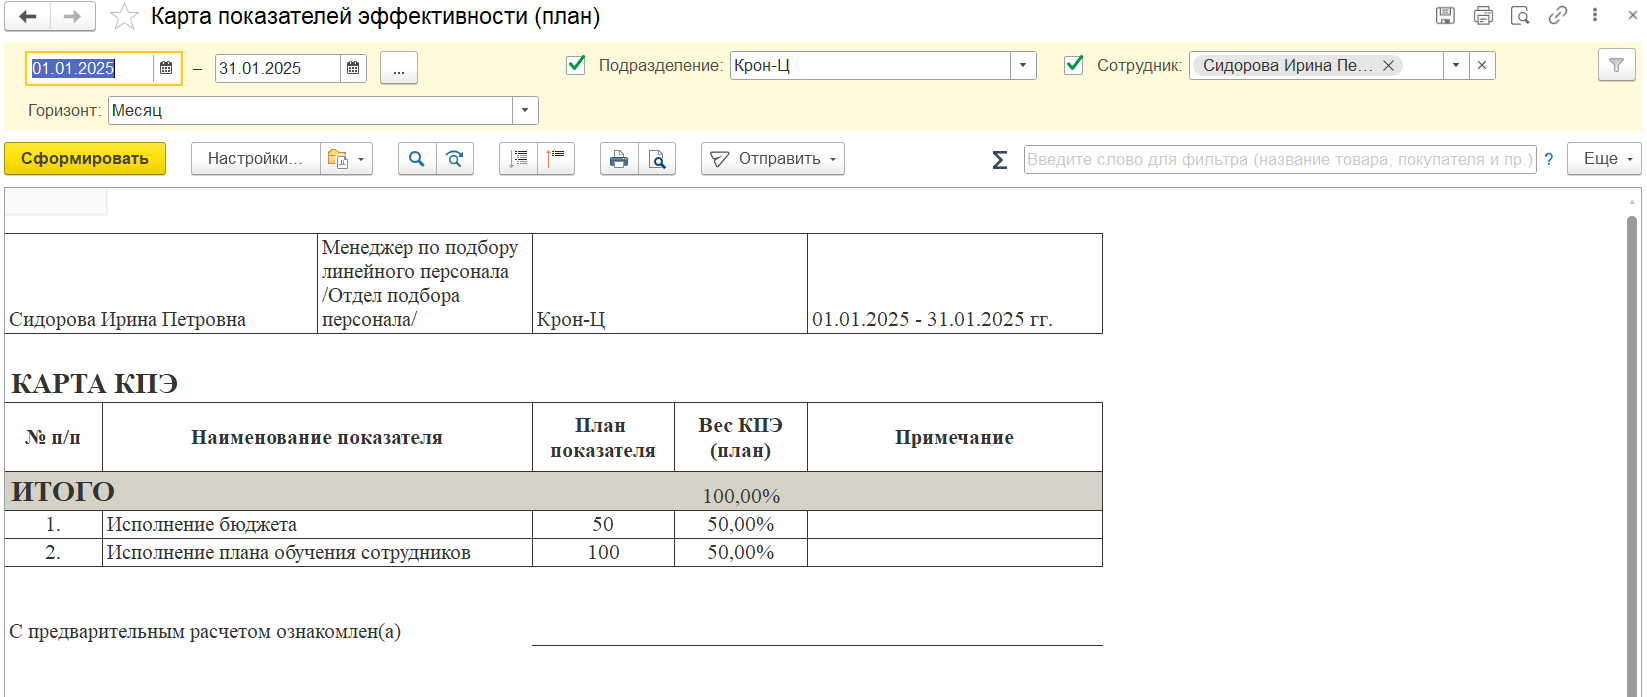Click Примечание column header

point(955,437)
